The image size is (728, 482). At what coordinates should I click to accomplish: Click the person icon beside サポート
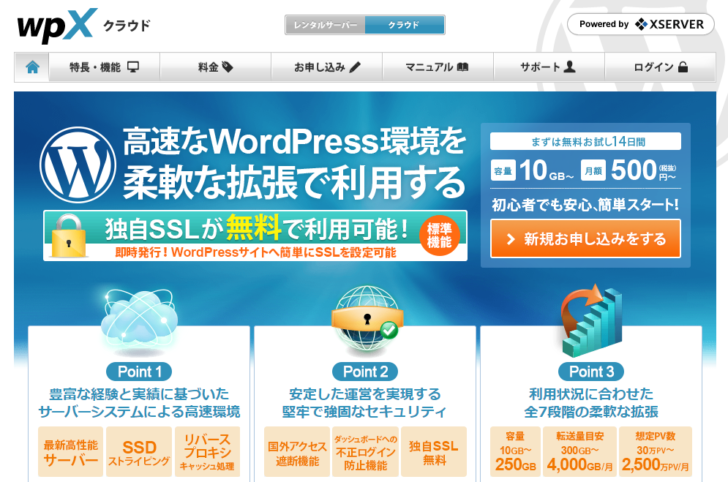[570, 67]
